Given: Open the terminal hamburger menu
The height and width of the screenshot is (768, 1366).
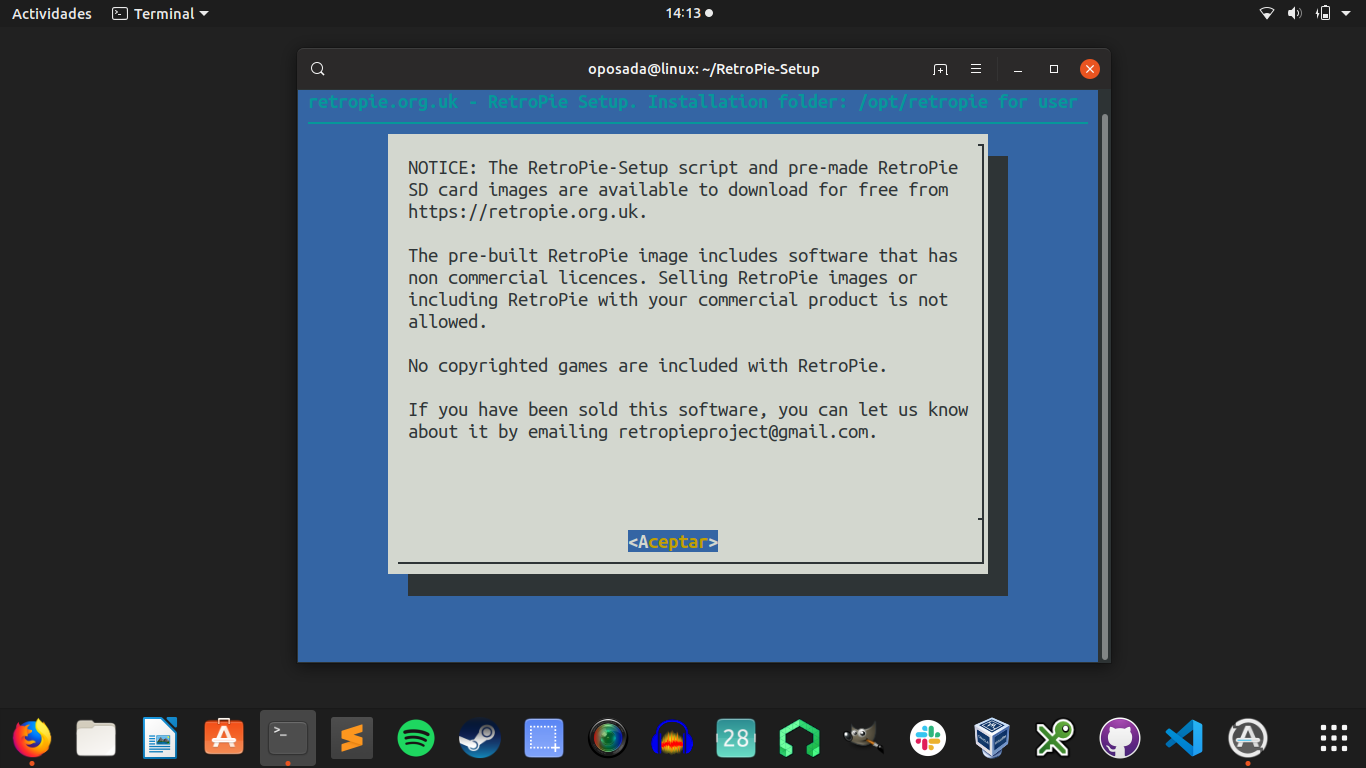Looking at the screenshot, I should (x=975, y=68).
